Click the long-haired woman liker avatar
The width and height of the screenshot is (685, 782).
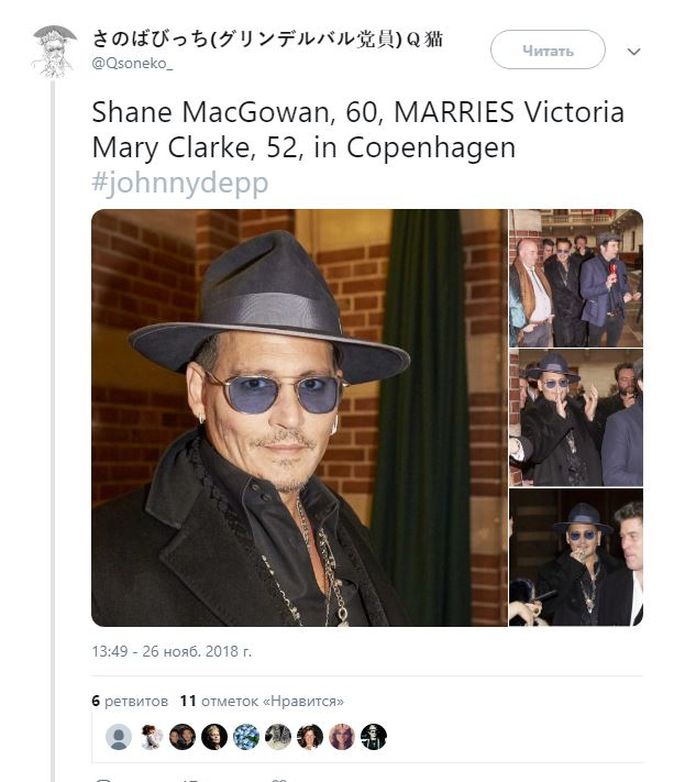(342, 737)
